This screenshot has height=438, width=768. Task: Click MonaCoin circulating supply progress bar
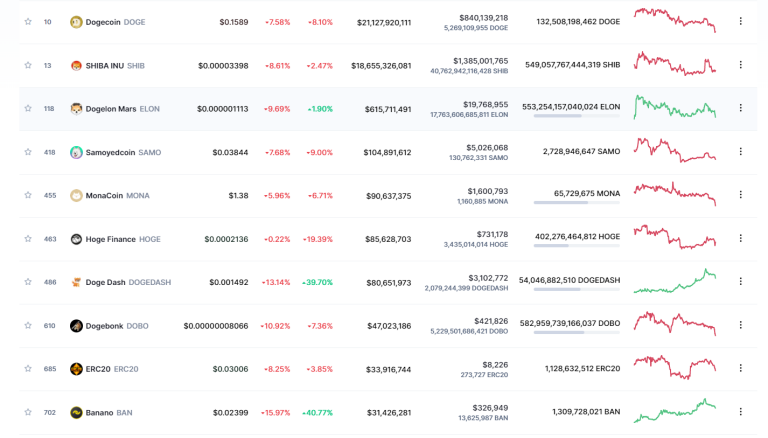click(576, 202)
